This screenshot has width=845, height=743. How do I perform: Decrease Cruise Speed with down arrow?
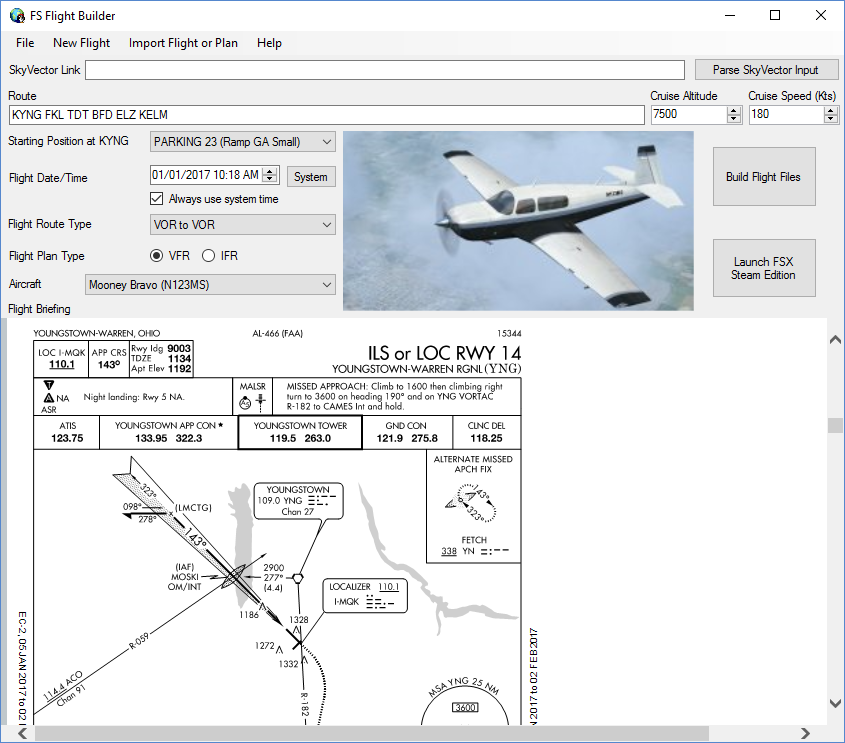pos(831,119)
